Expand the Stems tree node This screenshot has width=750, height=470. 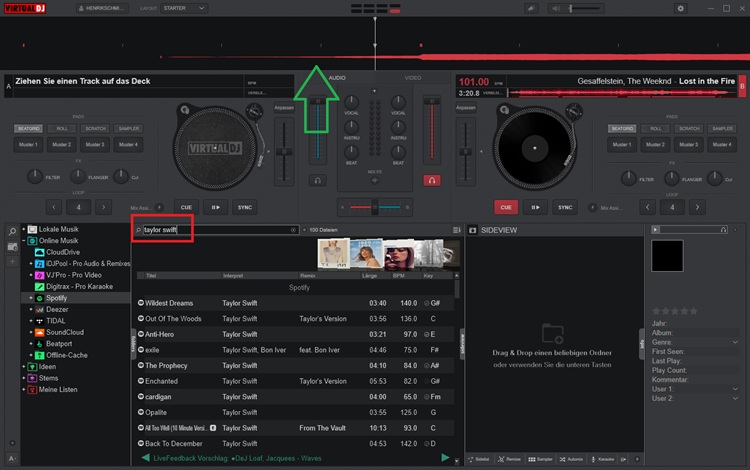[x=23, y=378]
